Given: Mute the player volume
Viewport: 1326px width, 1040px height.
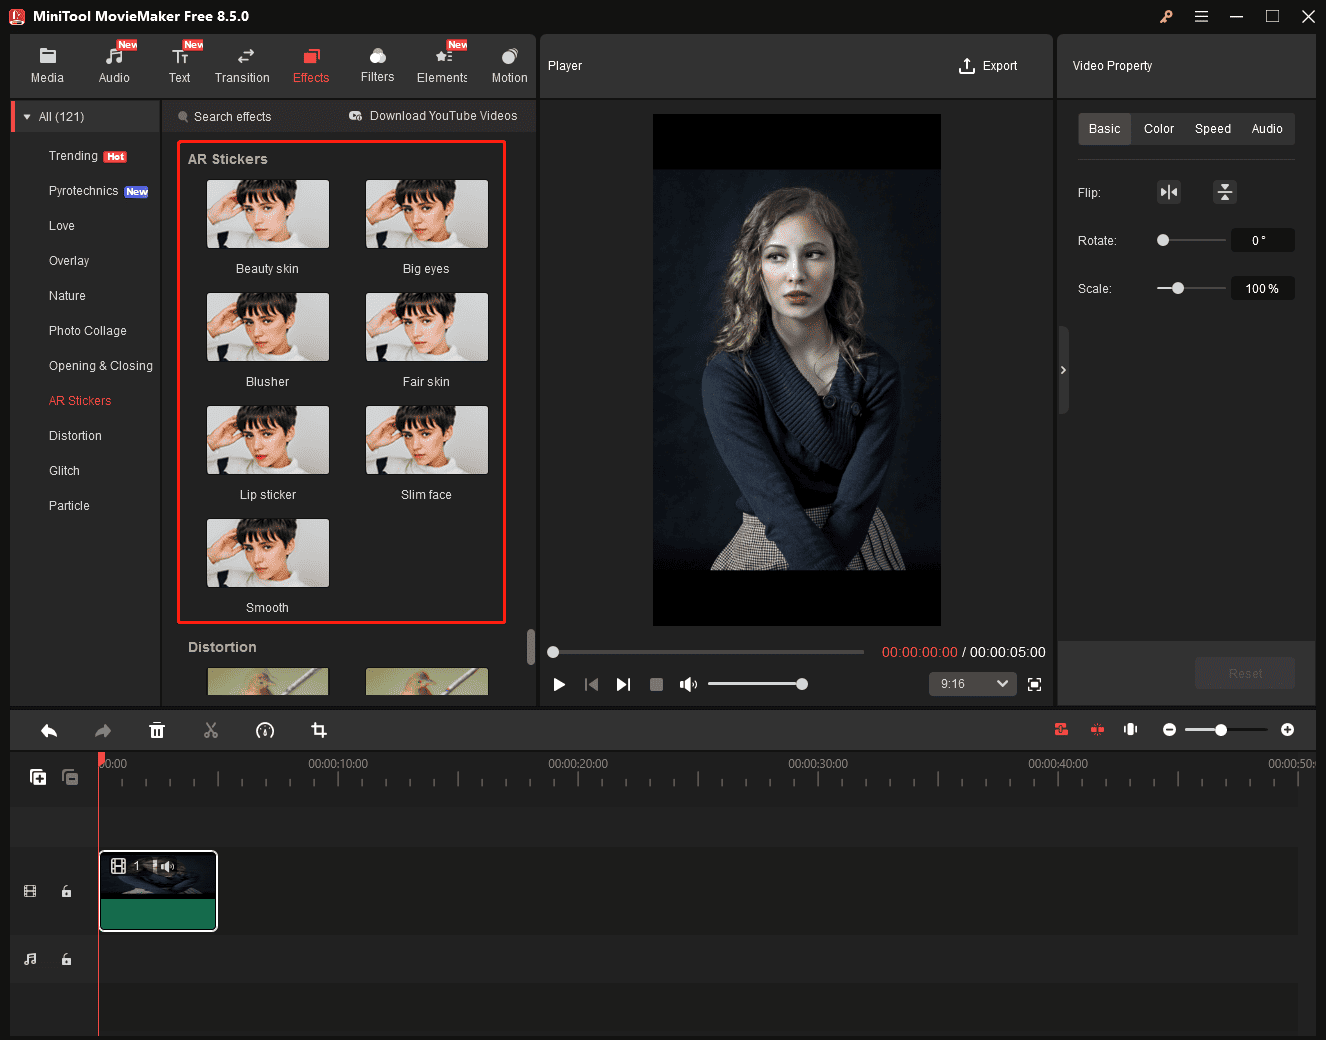Looking at the screenshot, I should point(688,684).
